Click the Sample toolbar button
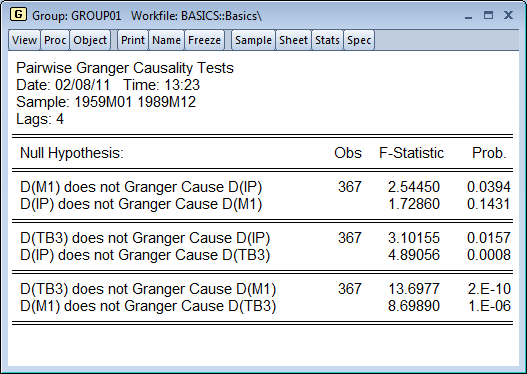527x374 pixels. [253, 40]
